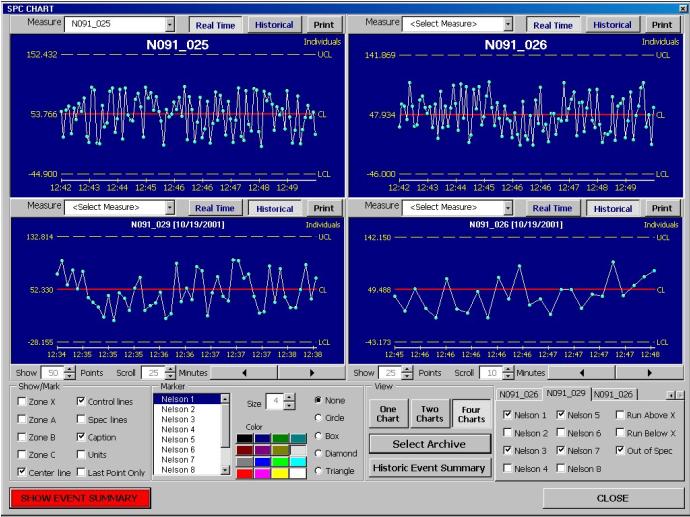Image resolution: width=690 pixels, height=517 pixels.
Task: Click Print above the N091_025 chart
Action: tap(324, 25)
